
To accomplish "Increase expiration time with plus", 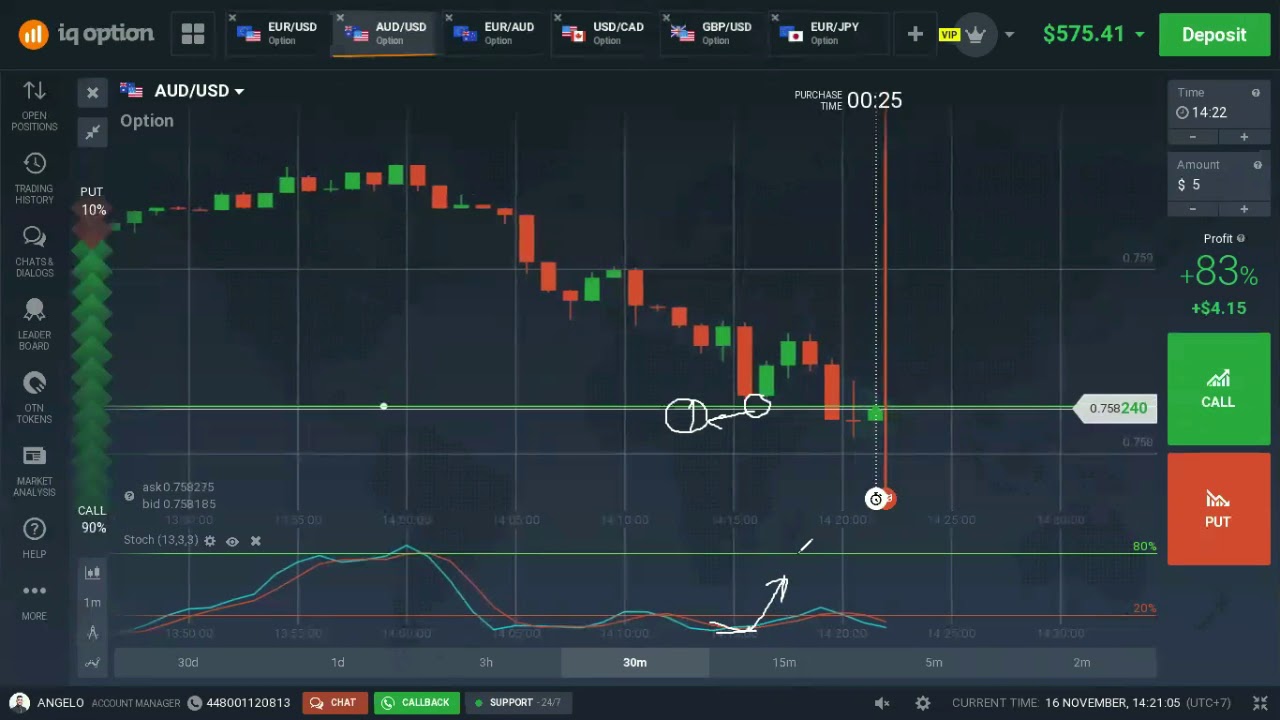I will [1244, 137].
